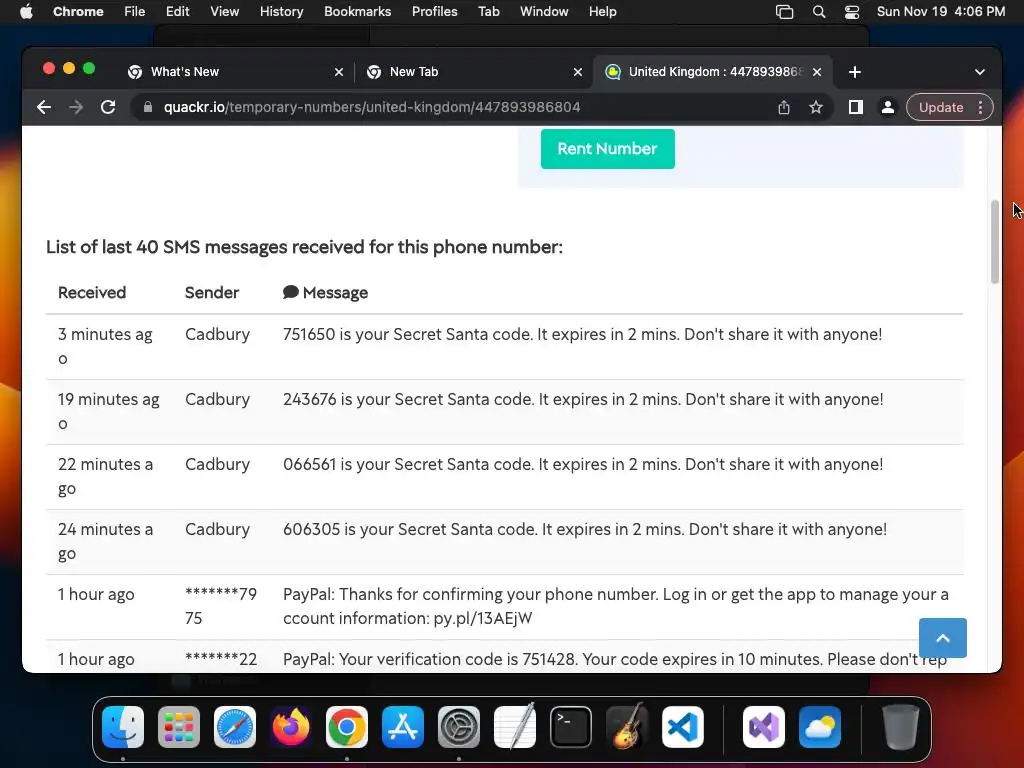Close the What's New tab
Image resolution: width=1024 pixels, height=768 pixels.
[339, 72]
